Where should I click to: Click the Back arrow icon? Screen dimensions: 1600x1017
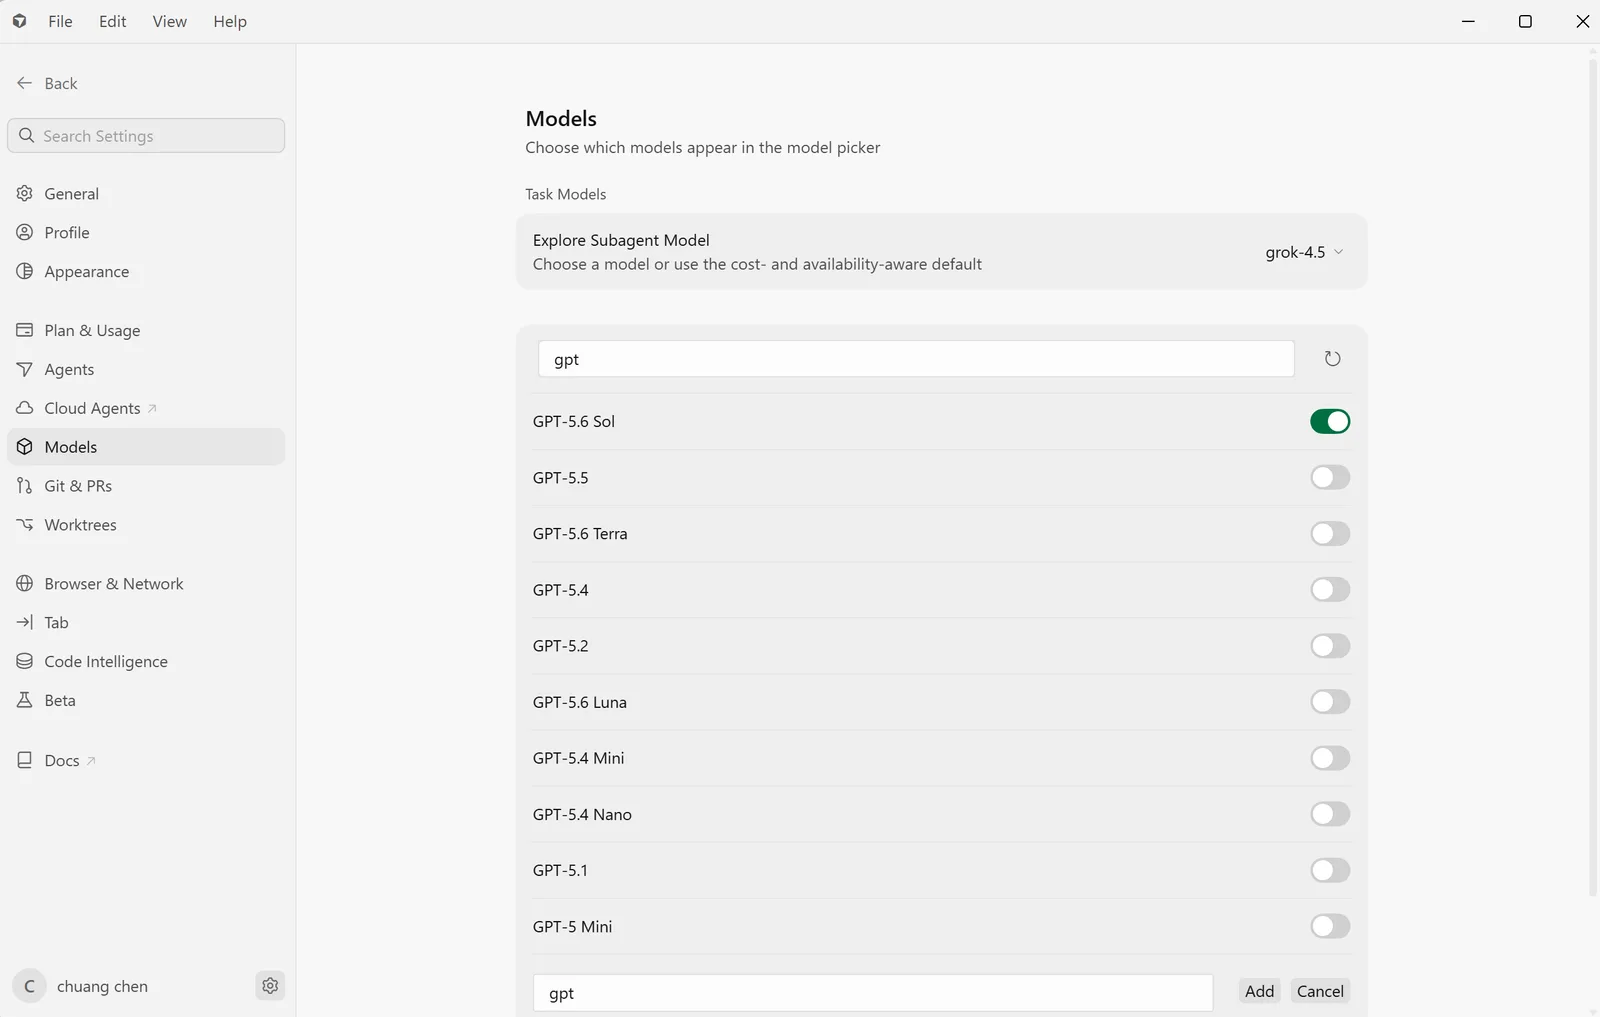pos(25,83)
